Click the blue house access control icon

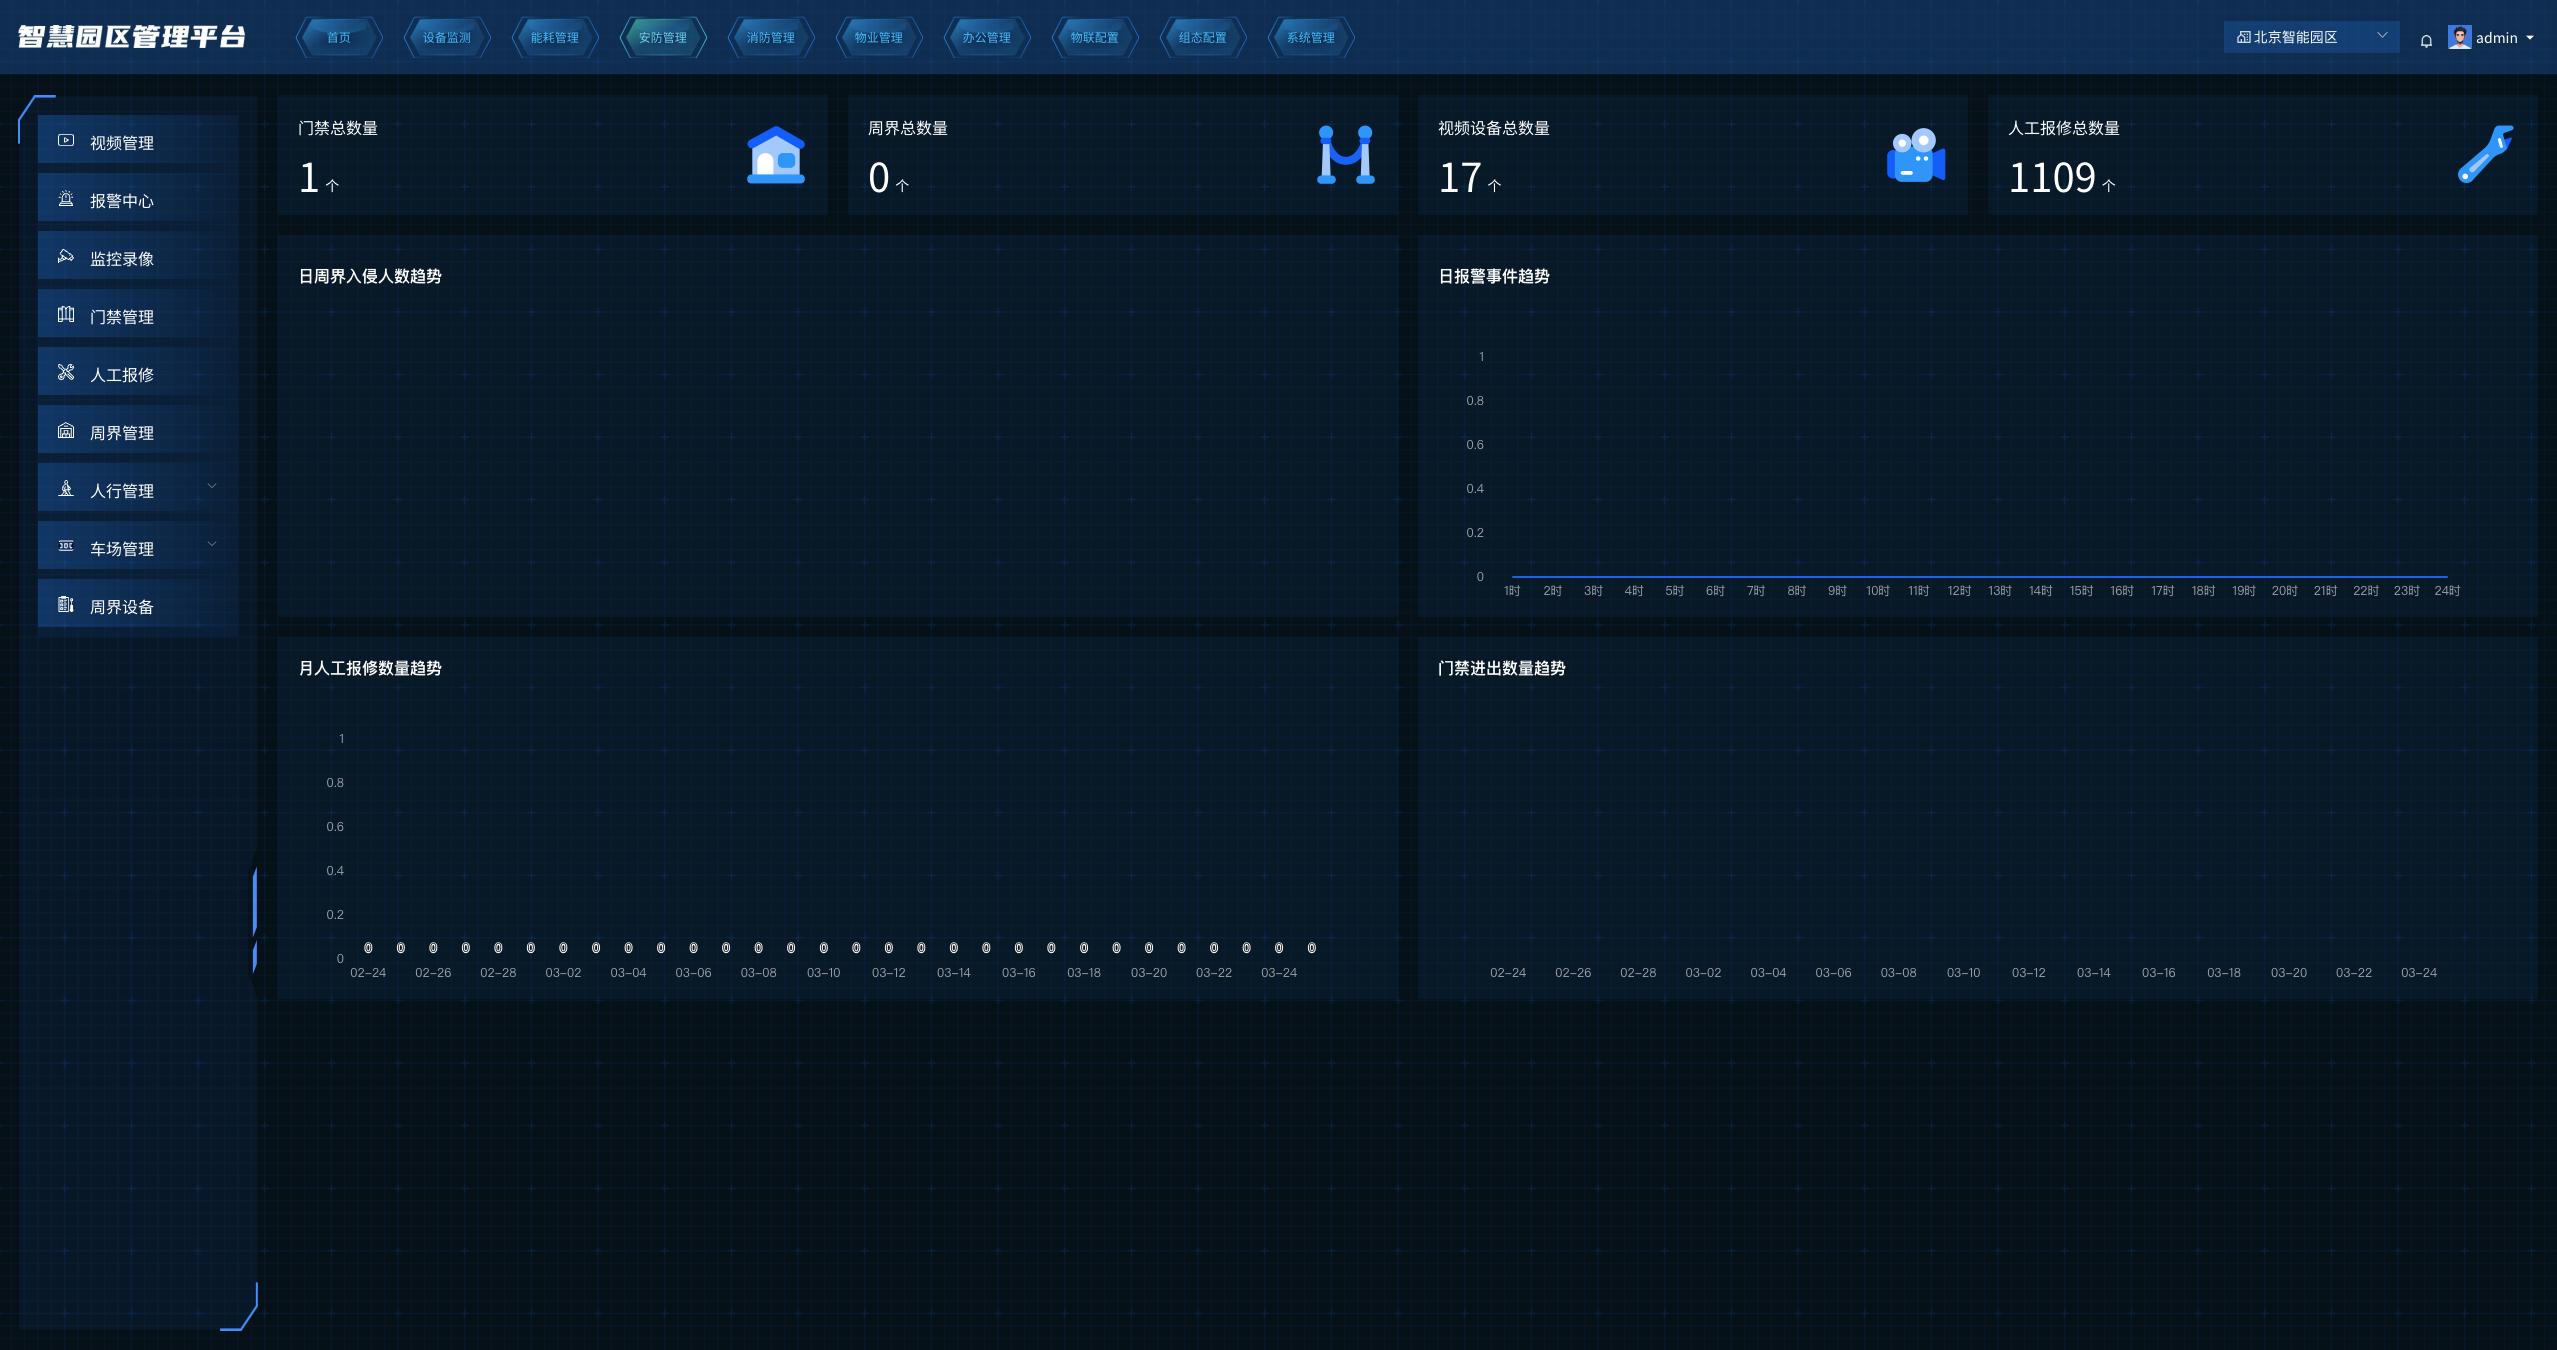[x=776, y=155]
